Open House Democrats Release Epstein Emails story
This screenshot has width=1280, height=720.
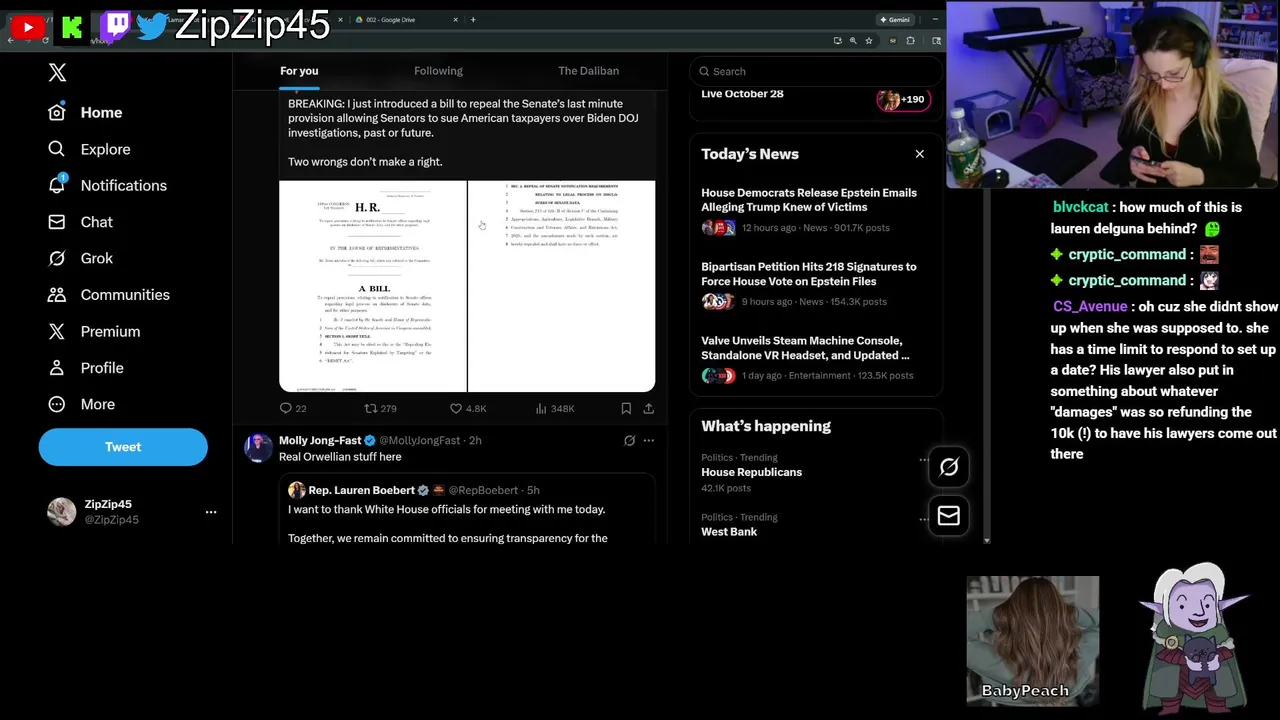pos(809,200)
